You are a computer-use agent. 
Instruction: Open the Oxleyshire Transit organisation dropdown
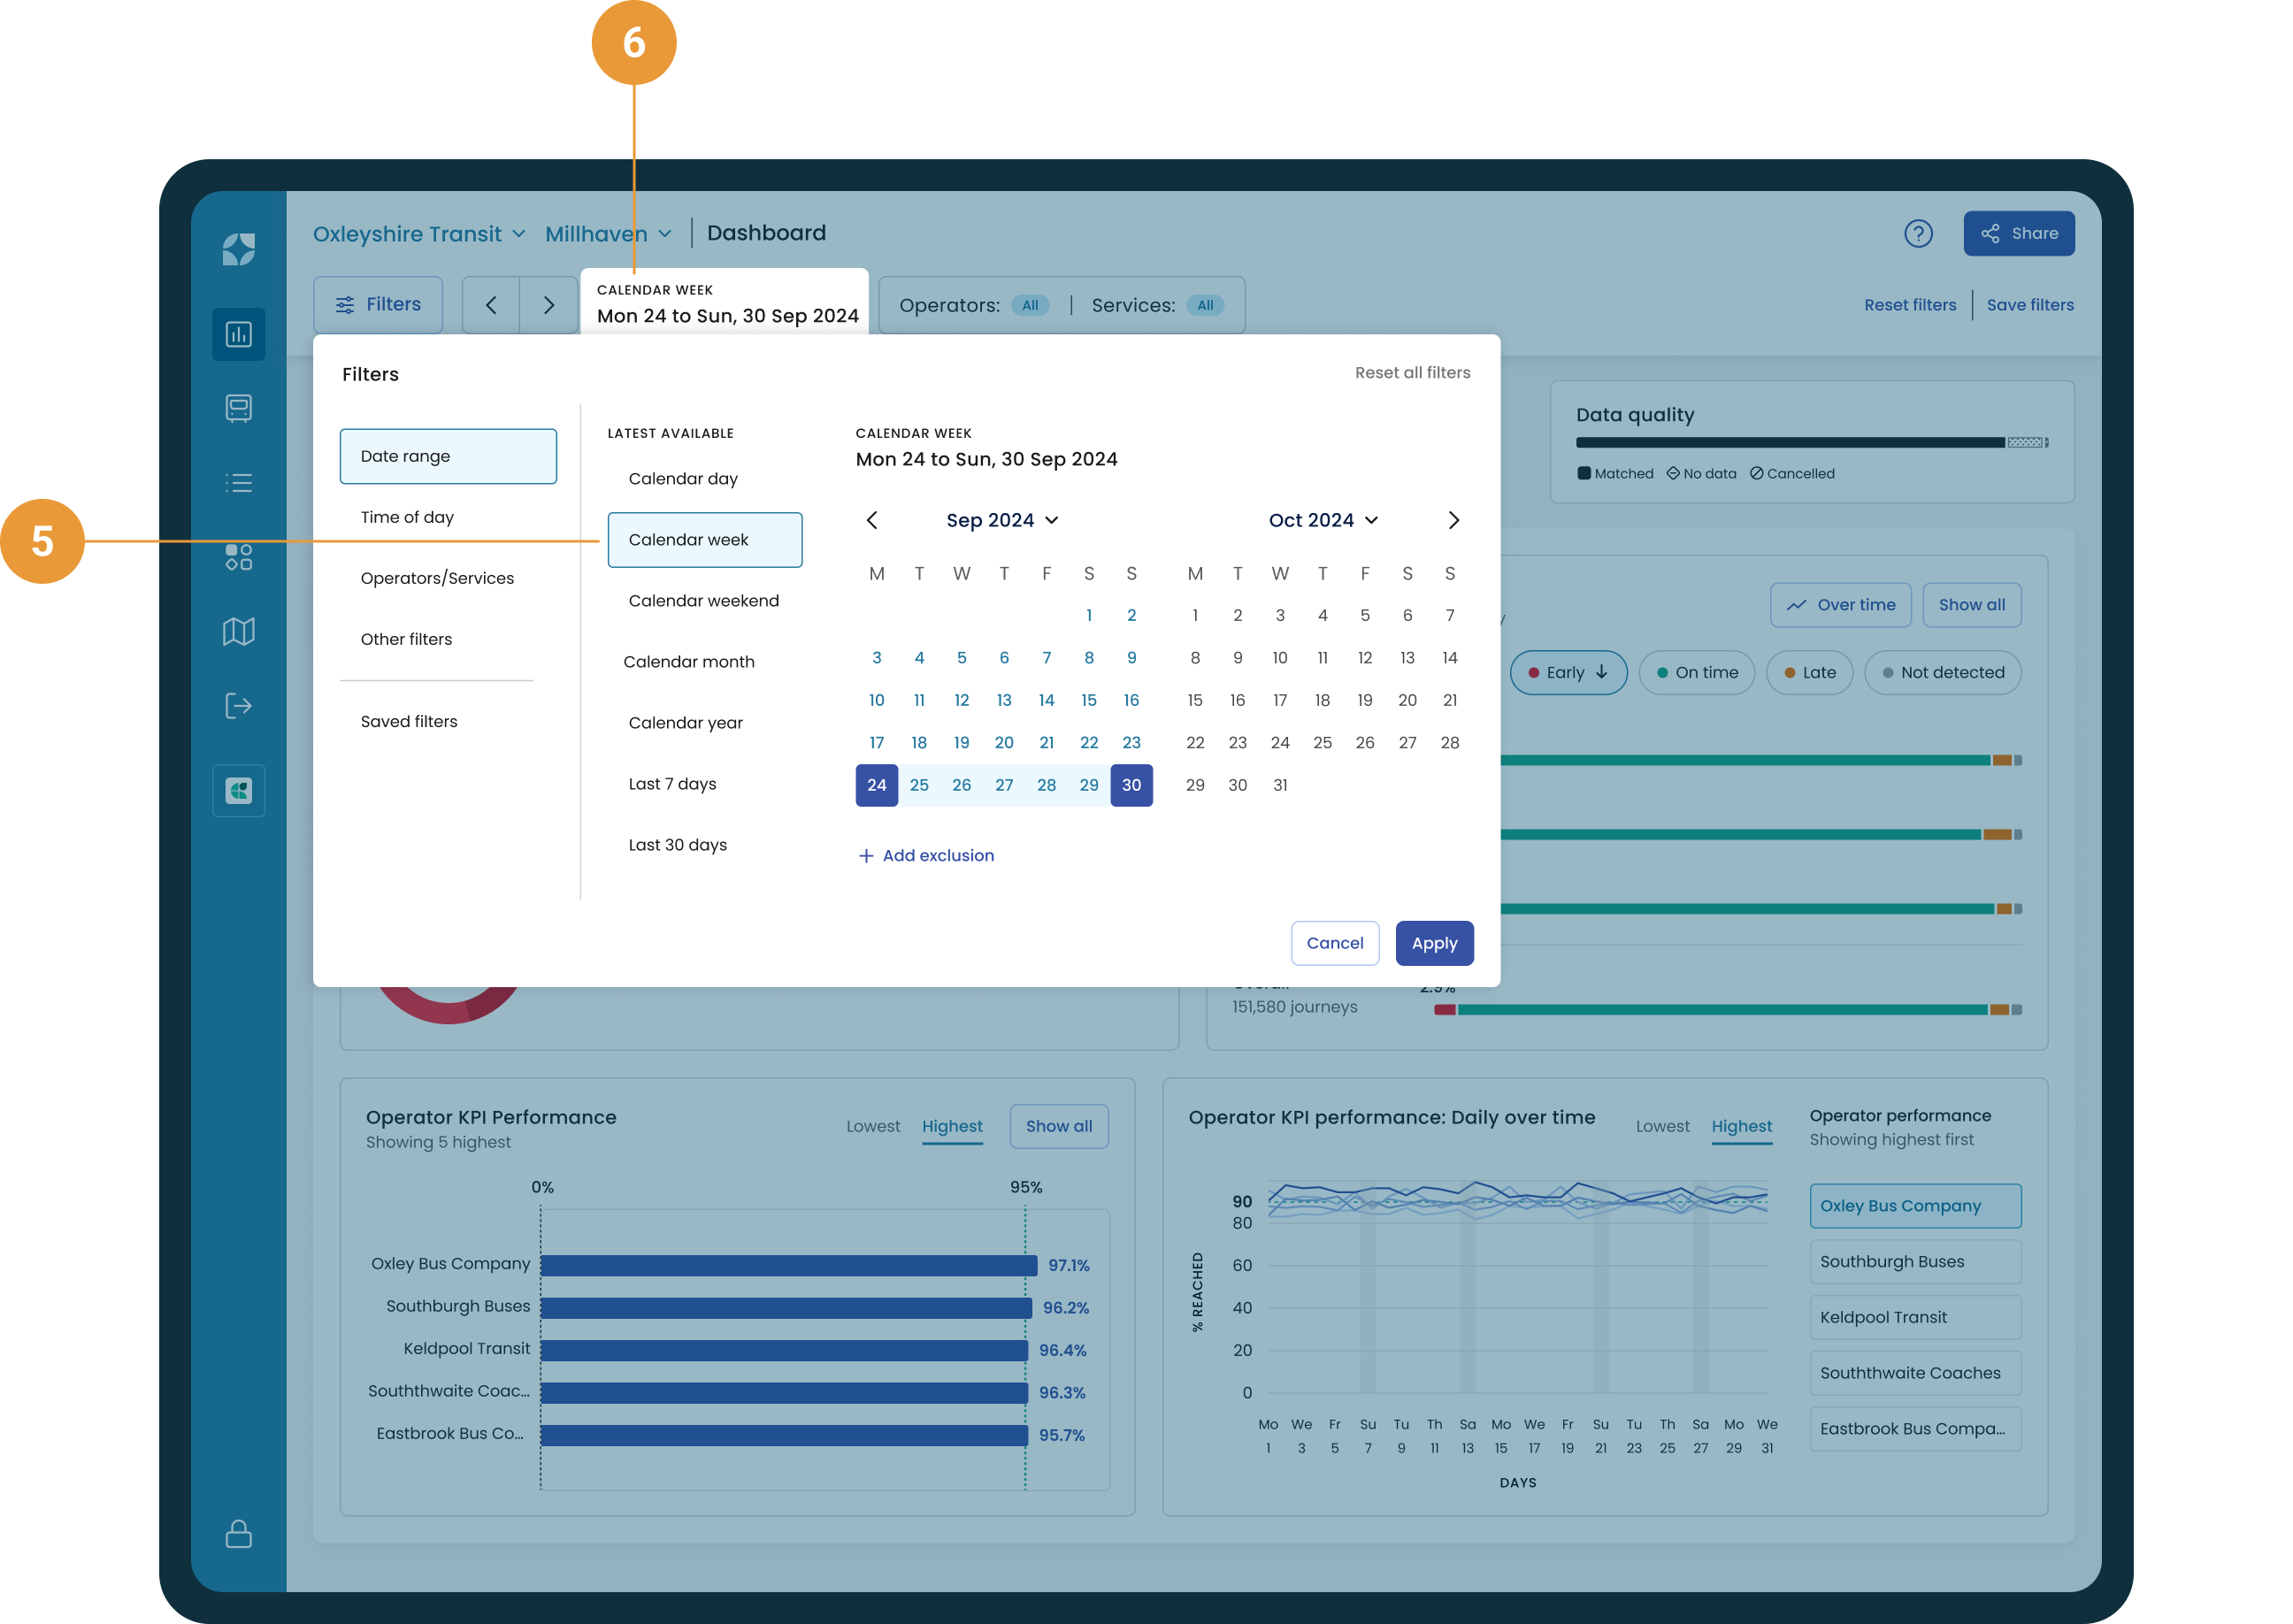[x=418, y=234]
